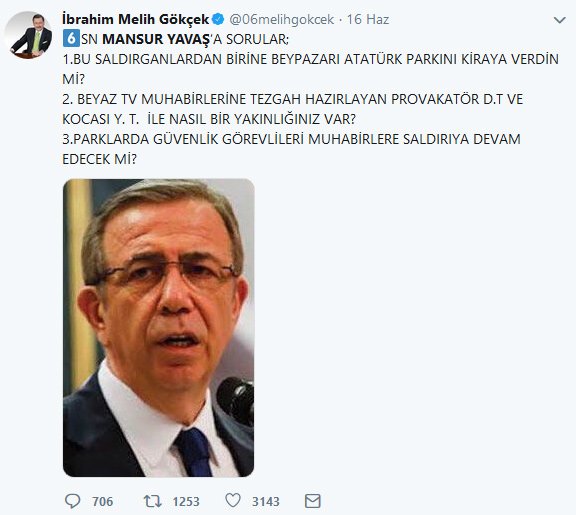Click the reply speech bubble icon
Image resolution: width=576 pixels, height=515 pixels.
tap(72, 501)
